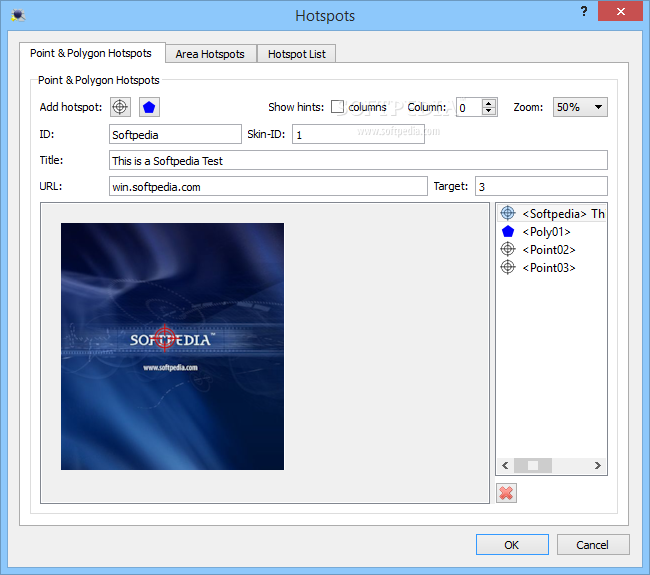Add a point hotspot with the crosshair button

coord(120,107)
